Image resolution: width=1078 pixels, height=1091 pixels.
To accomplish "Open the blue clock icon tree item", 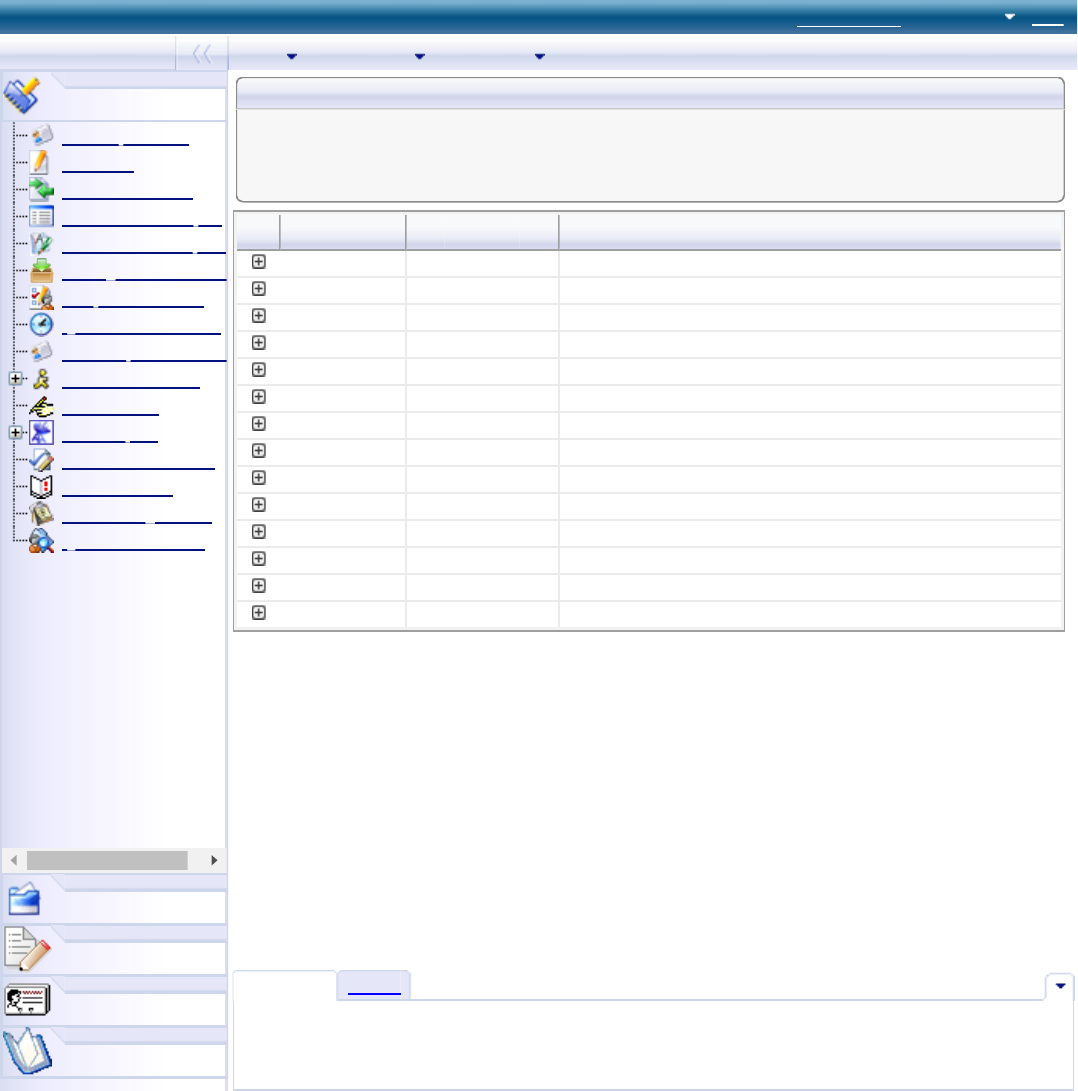I will (x=41, y=325).
